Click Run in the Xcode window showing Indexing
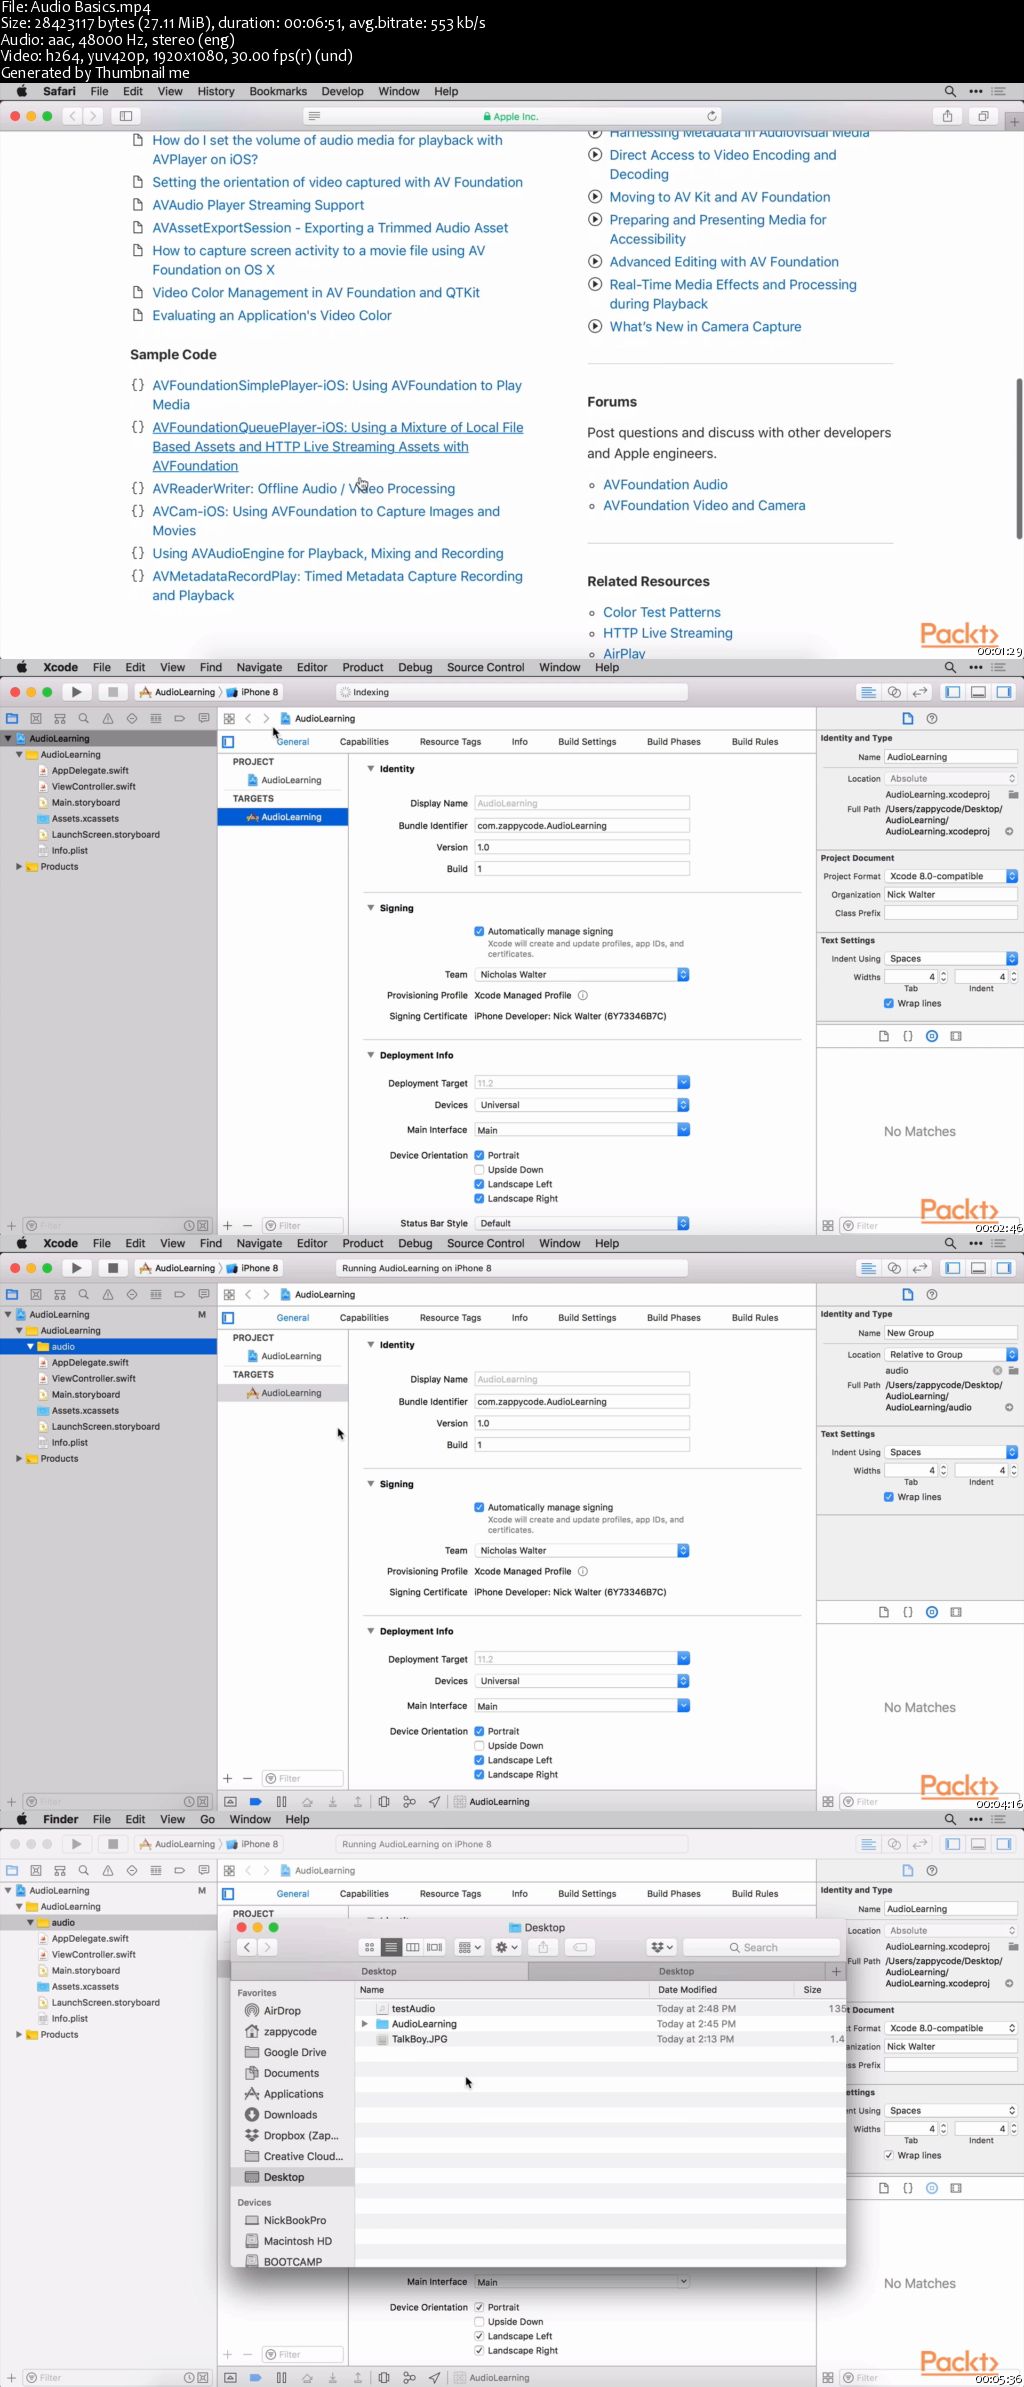The image size is (1024, 2387). tap(76, 692)
